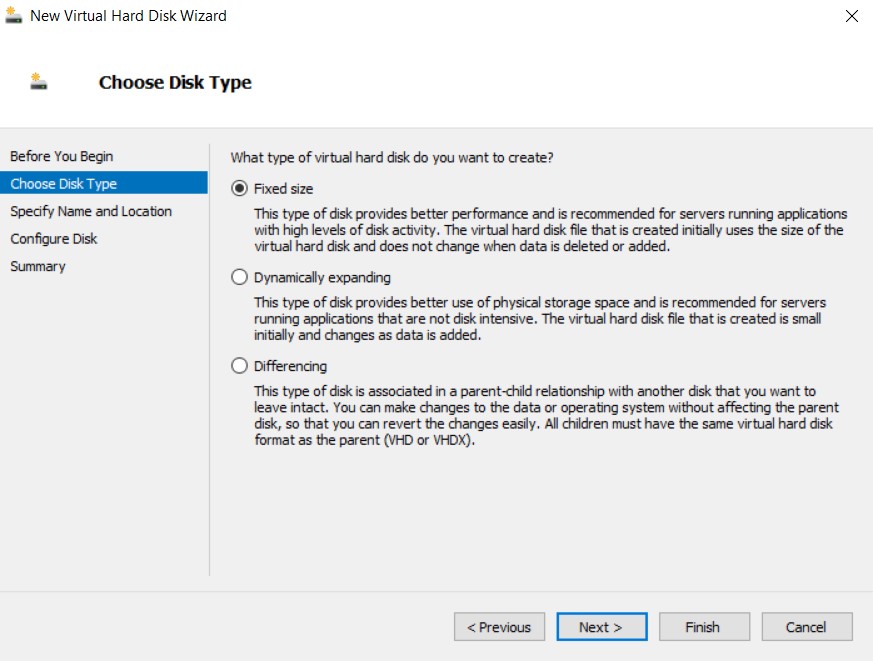Jump to the Configure Disk step

(x=54, y=239)
